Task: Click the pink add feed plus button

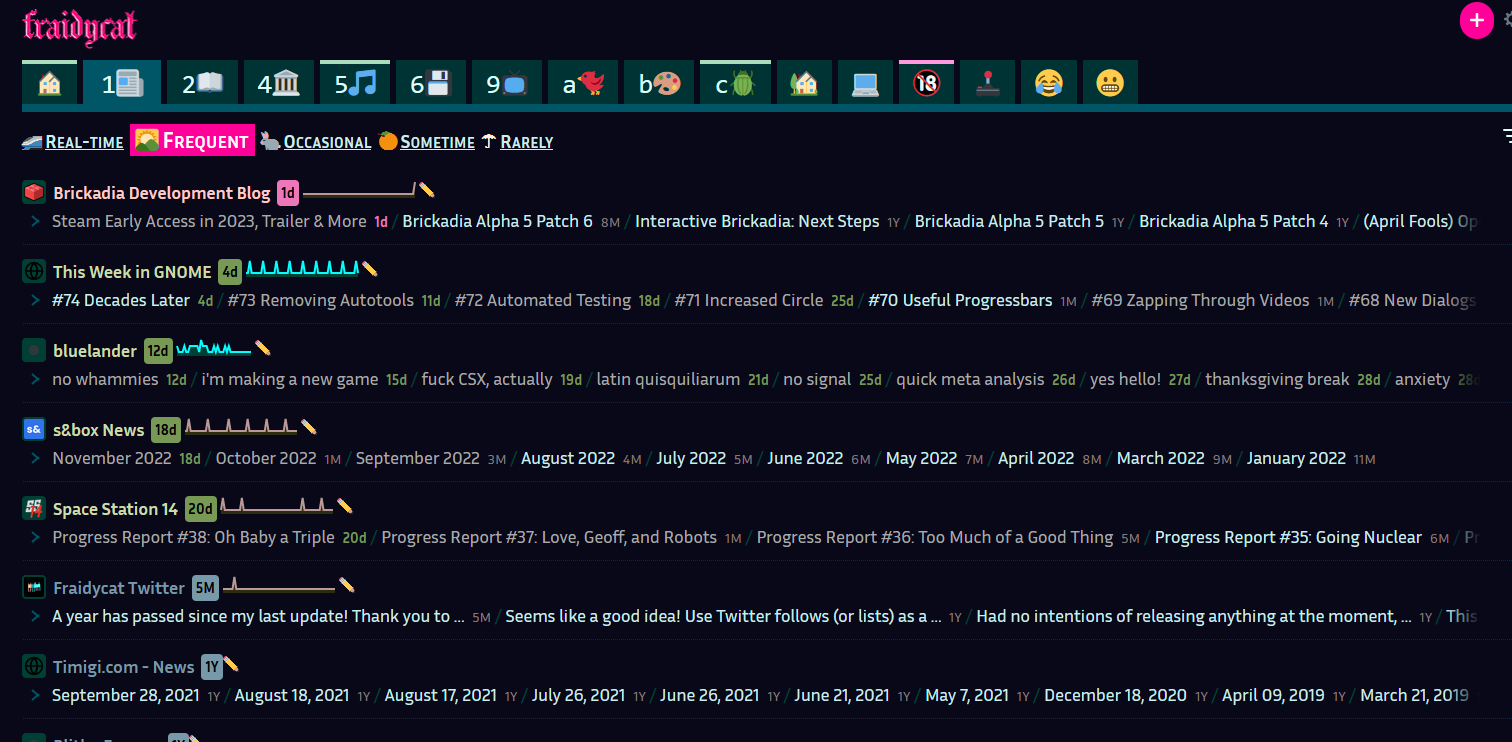Action: pos(1476,21)
